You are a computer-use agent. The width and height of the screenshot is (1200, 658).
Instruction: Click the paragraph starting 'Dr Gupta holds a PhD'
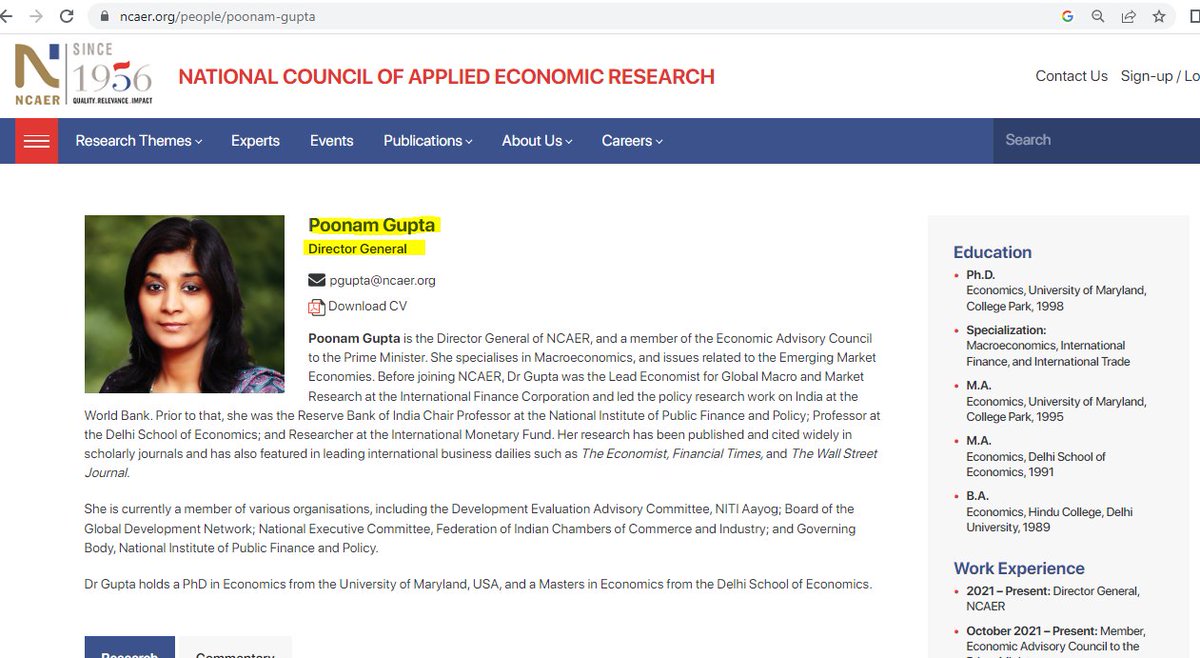pos(478,584)
